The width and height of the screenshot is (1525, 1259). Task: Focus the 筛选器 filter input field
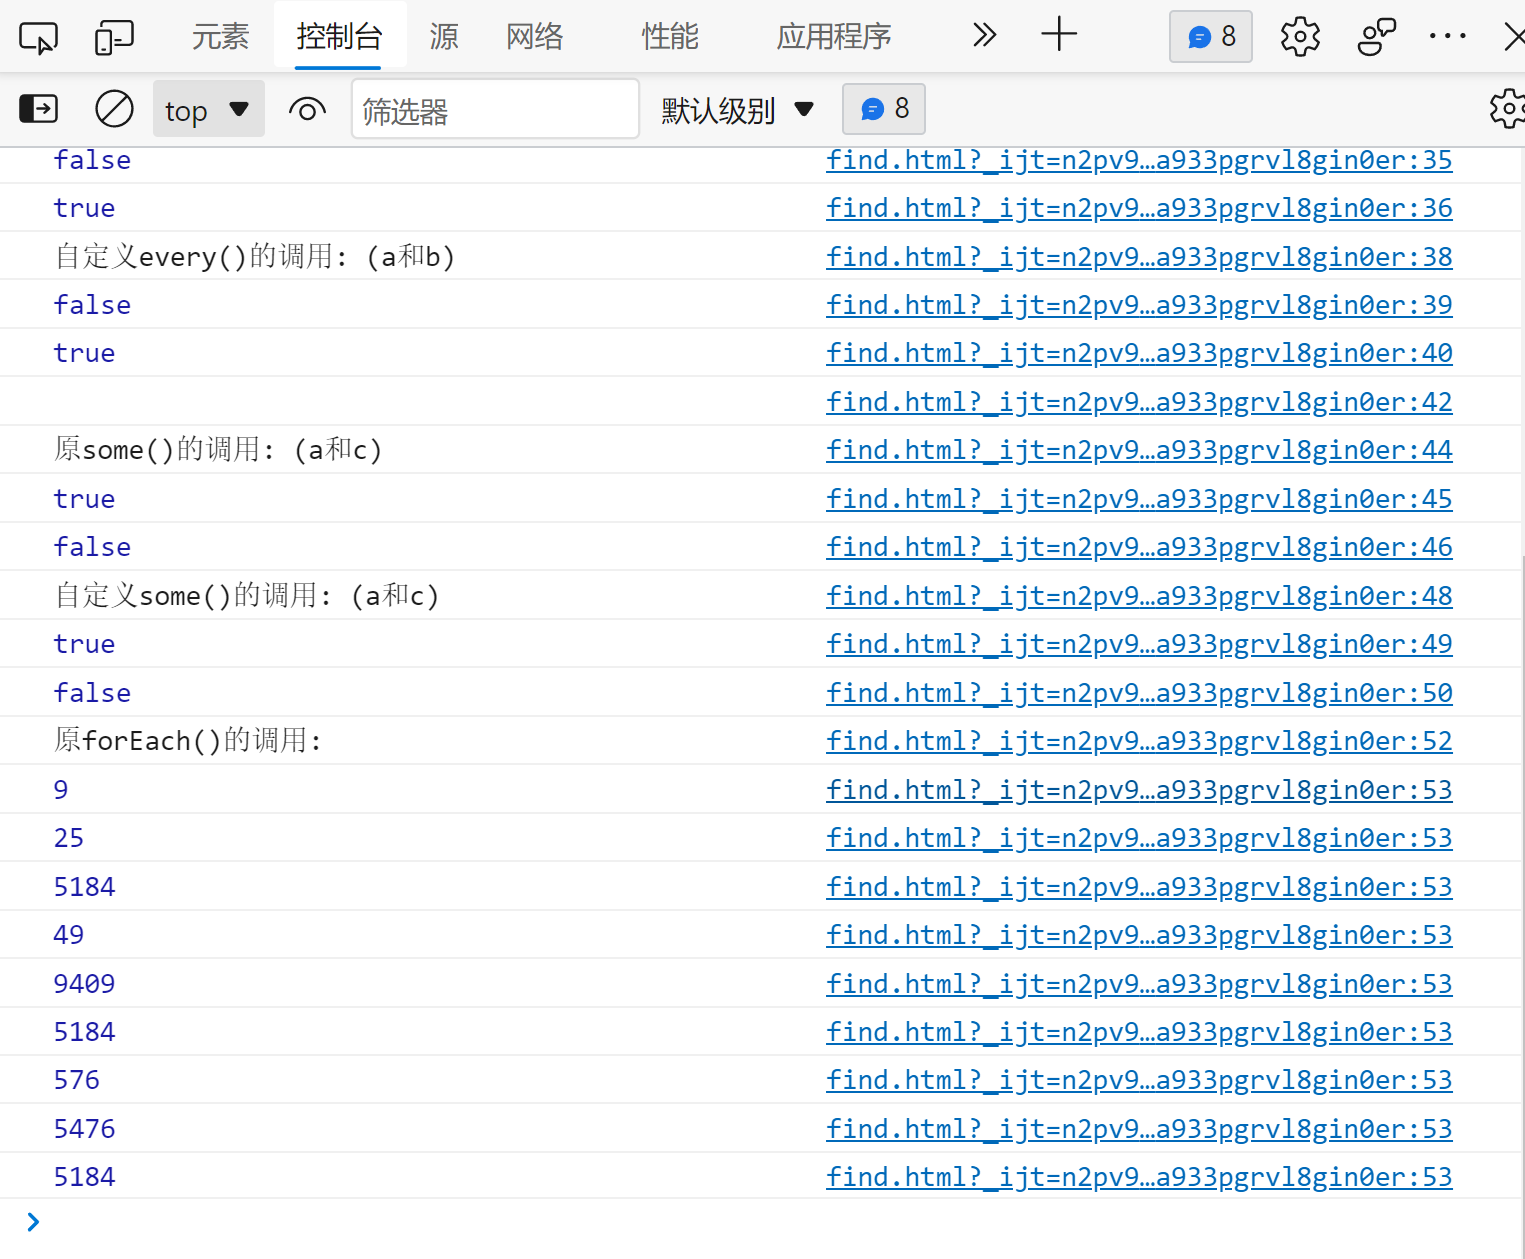[x=494, y=109]
